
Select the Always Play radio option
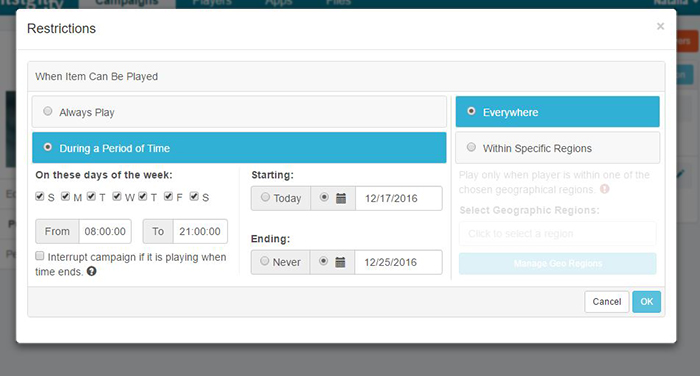(x=48, y=111)
